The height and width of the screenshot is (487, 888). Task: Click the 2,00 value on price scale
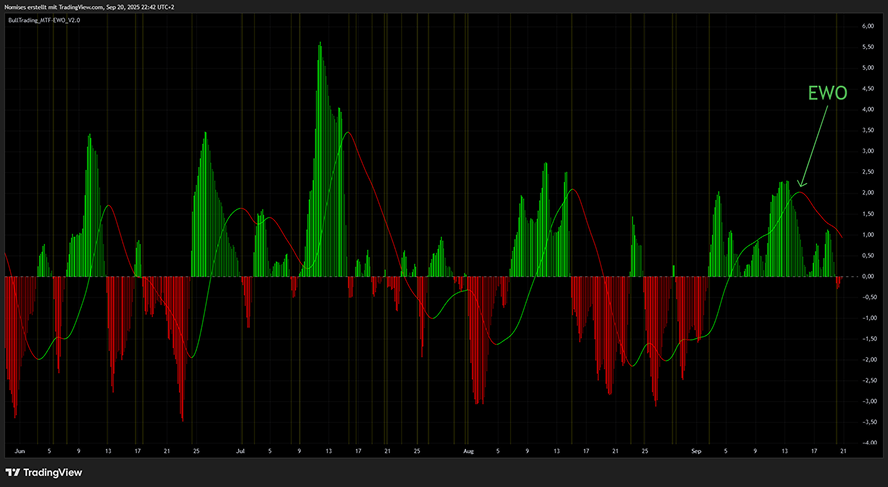866,193
